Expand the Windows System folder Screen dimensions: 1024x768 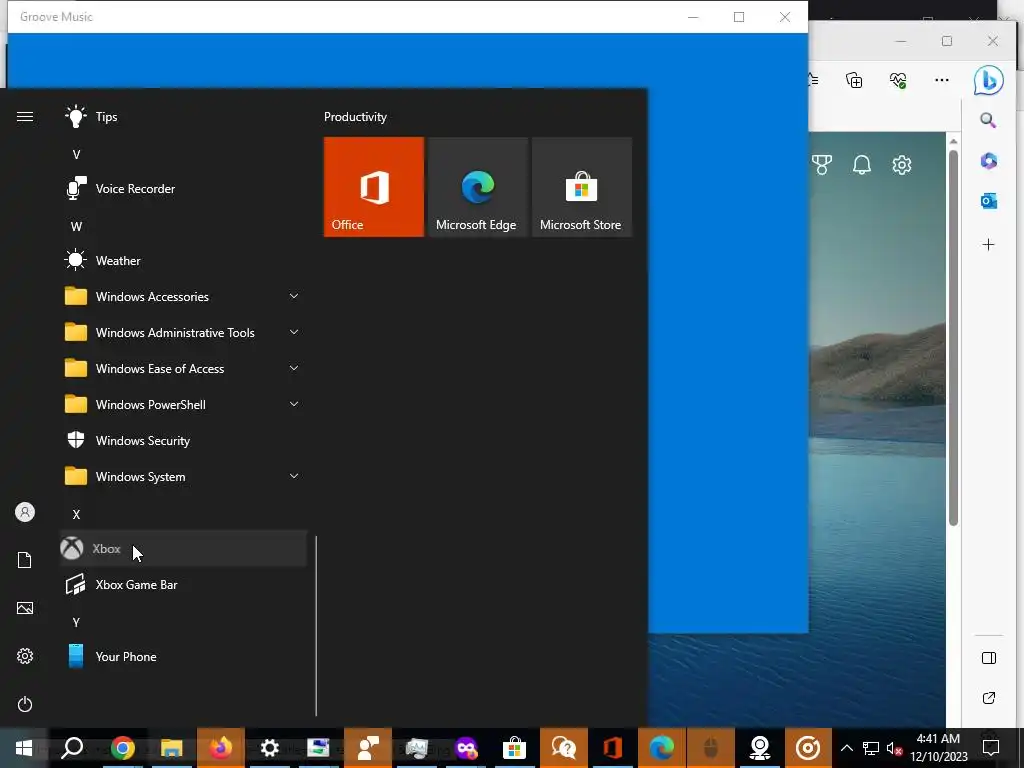[x=184, y=477]
